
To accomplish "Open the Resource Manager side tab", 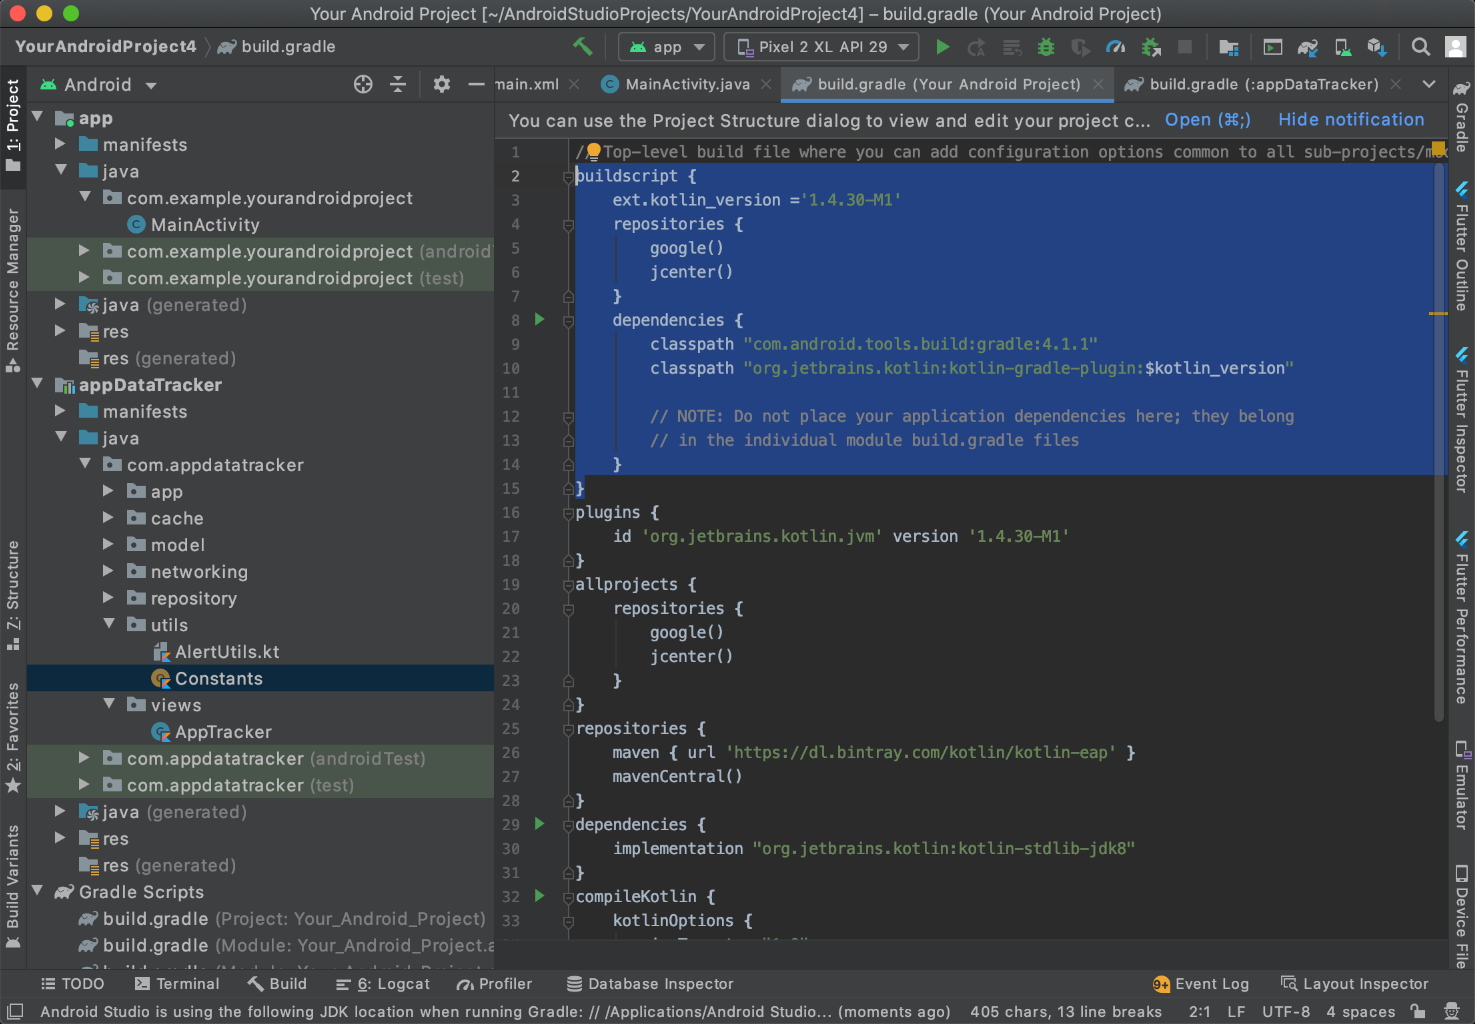I will pyautogui.click(x=13, y=290).
